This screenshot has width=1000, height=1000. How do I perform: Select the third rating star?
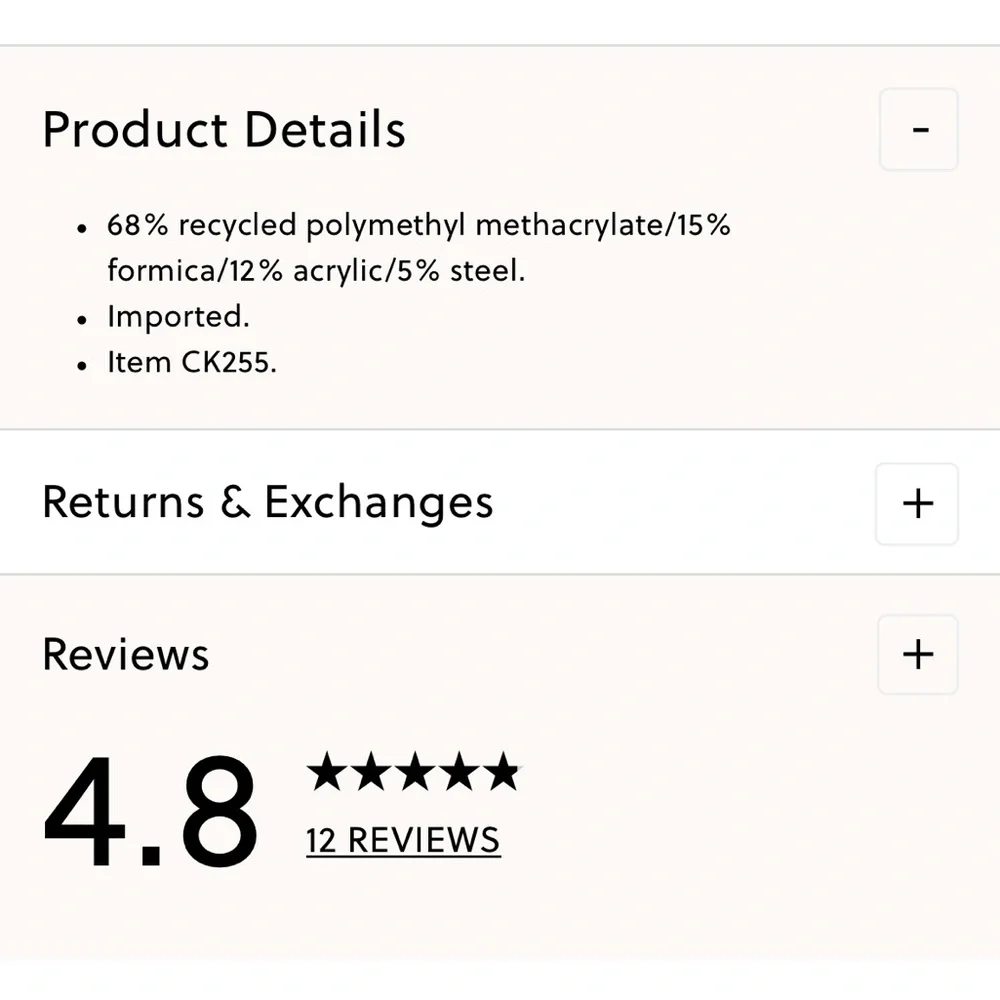[x=415, y=771]
